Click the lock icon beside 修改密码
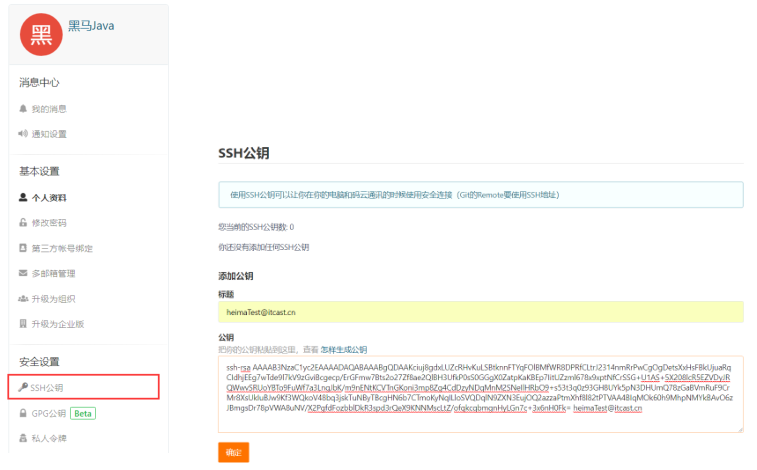Screen dimensions: 757x470 click(23, 222)
